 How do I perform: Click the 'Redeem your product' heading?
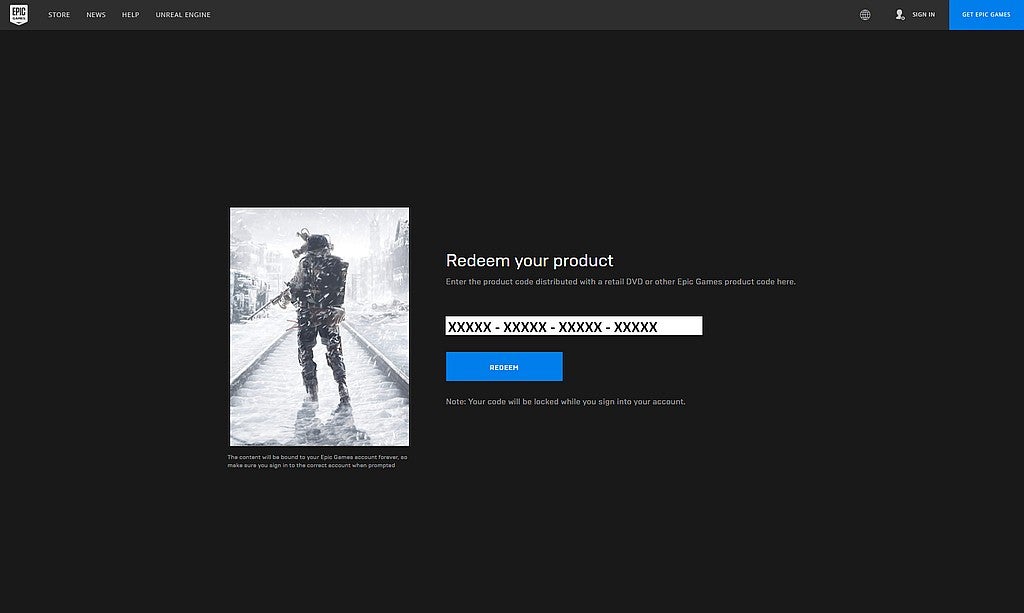(530, 260)
